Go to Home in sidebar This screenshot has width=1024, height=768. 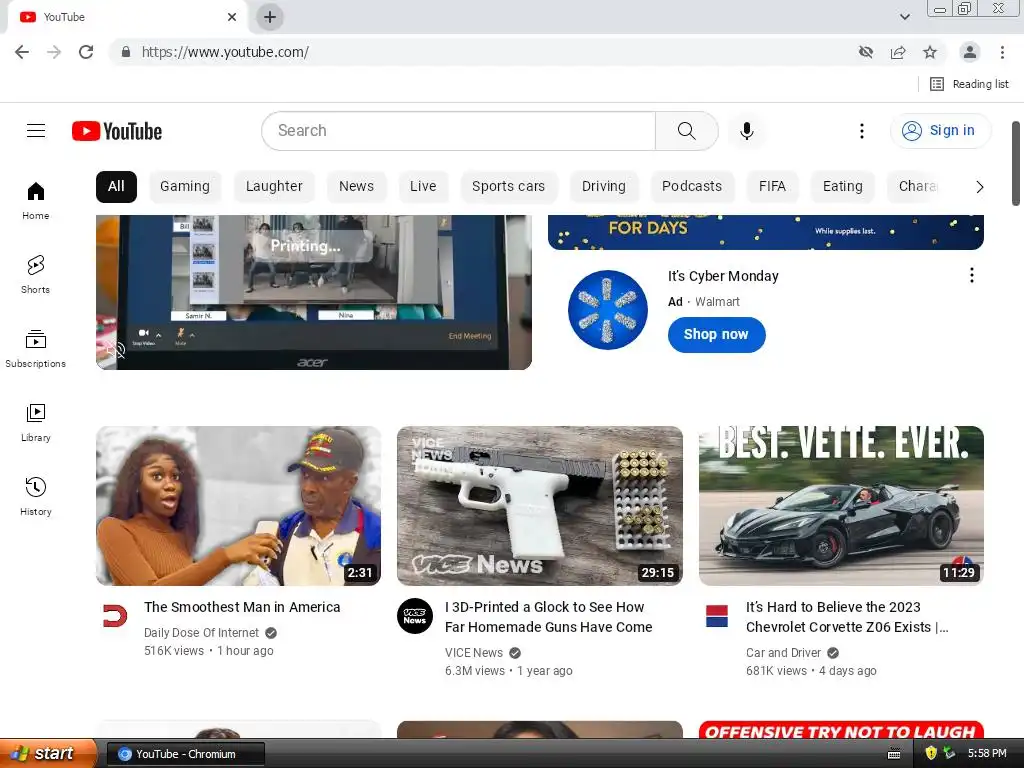[x=35, y=200]
